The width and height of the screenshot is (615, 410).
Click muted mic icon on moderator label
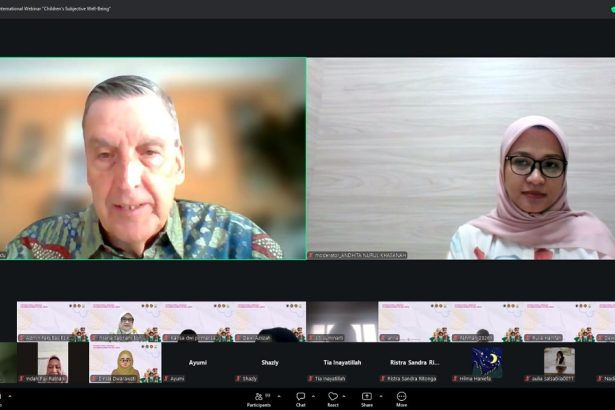(311, 255)
